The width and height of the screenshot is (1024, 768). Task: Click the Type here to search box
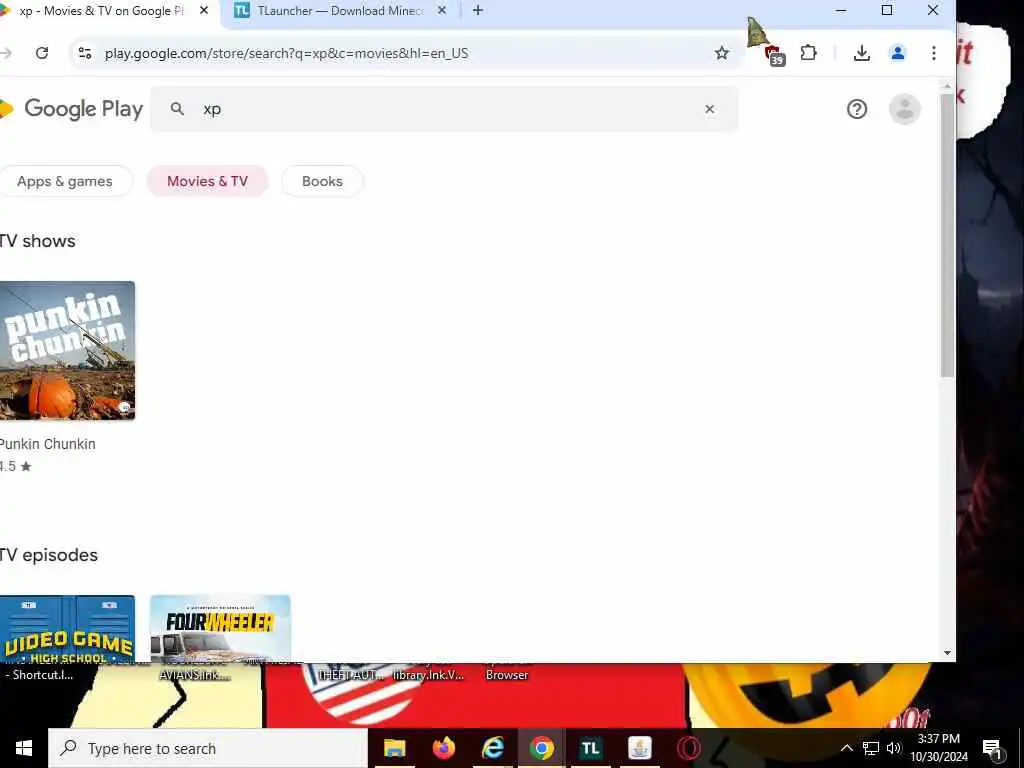(x=208, y=748)
